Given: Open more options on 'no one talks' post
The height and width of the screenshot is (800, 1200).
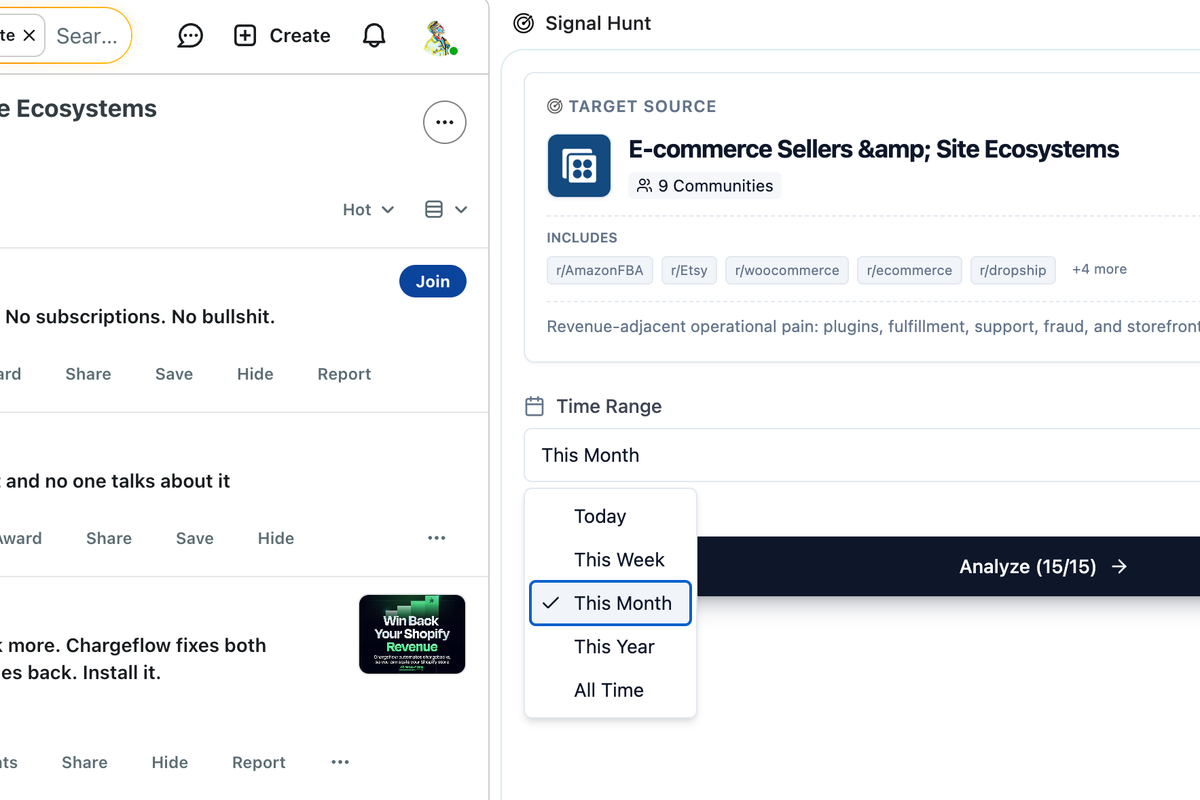Looking at the screenshot, I should 437,538.
